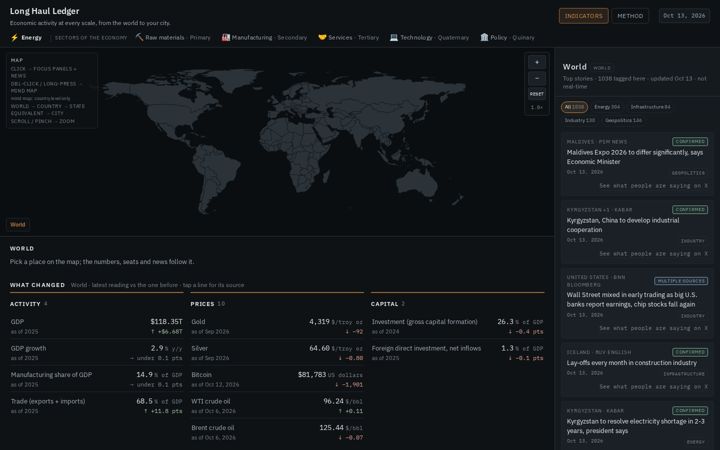Click the Policy building icon
This screenshot has width=720, height=450.
pyautogui.click(x=484, y=38)
